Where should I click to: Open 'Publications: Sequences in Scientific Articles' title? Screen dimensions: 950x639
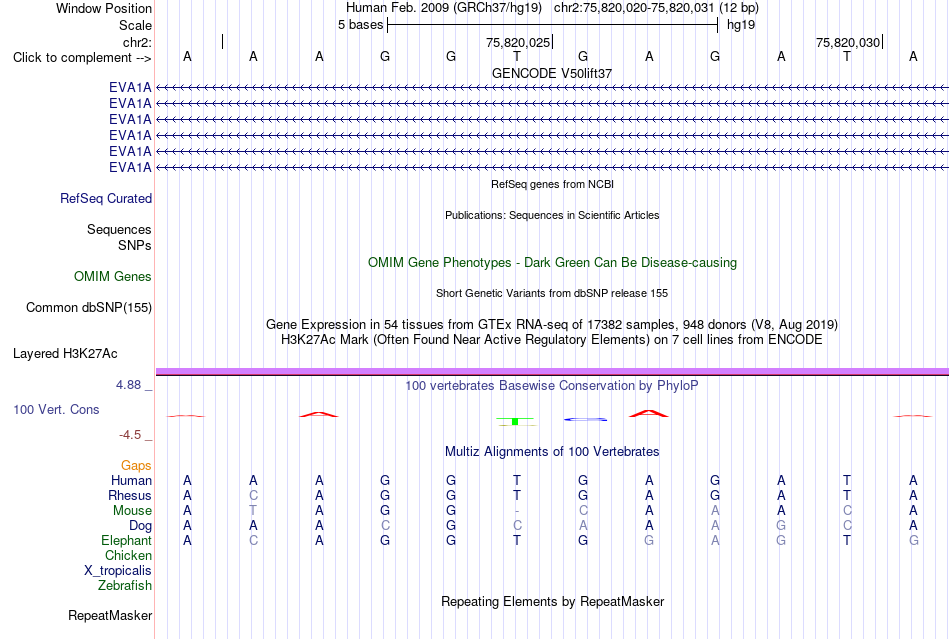(x=552, y=215)
